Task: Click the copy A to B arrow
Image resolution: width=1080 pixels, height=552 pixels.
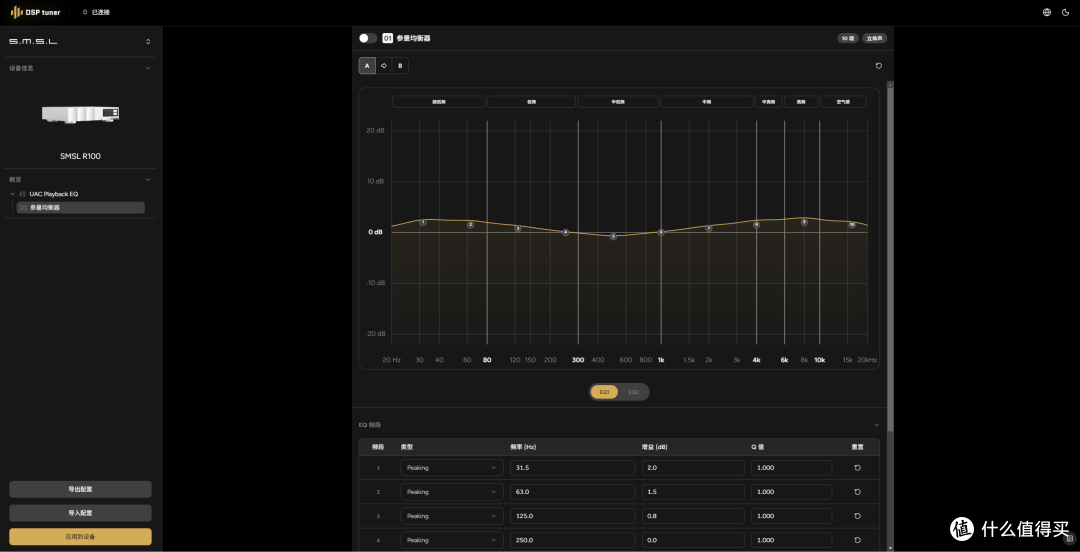Action: coord(384,65)
